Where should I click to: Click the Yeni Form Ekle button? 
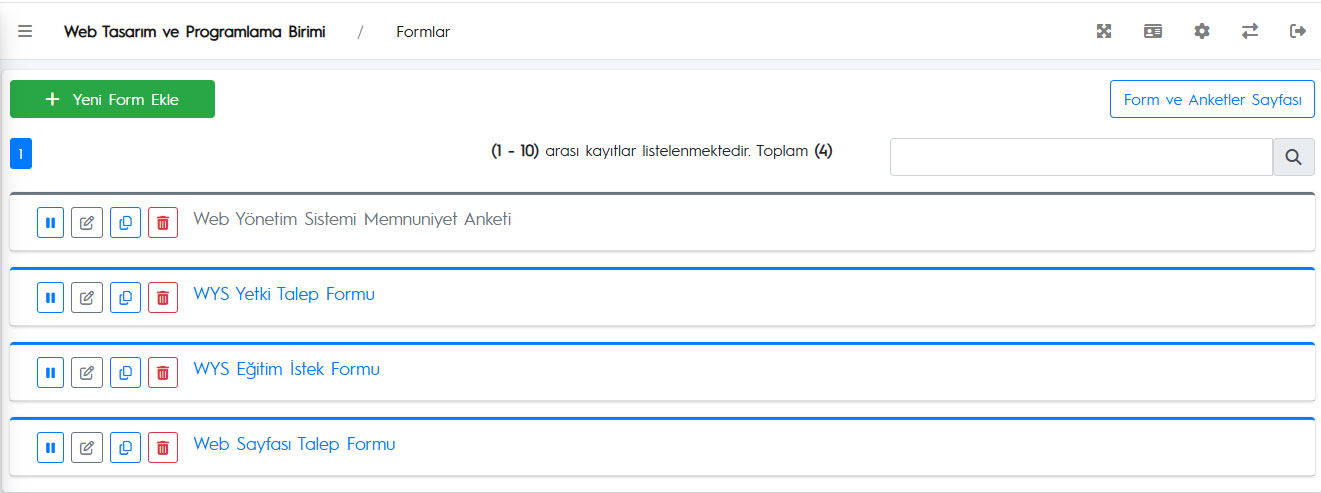(112, 99)
